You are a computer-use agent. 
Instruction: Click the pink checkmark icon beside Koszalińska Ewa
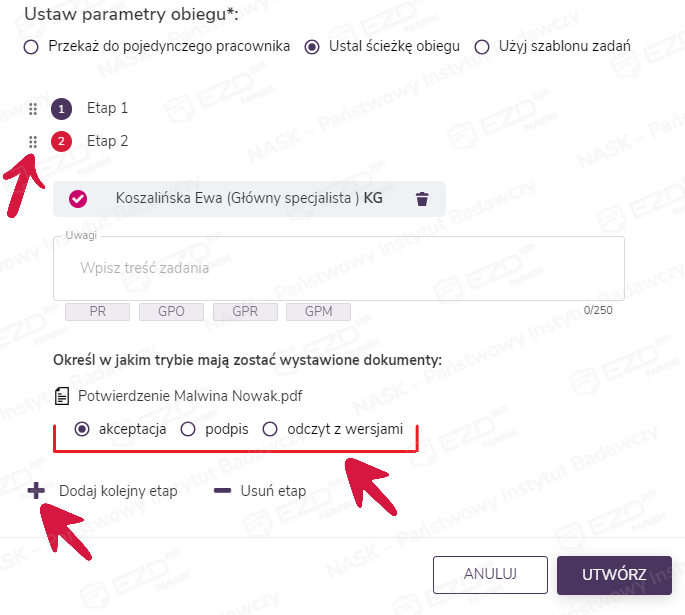(78, 199)
